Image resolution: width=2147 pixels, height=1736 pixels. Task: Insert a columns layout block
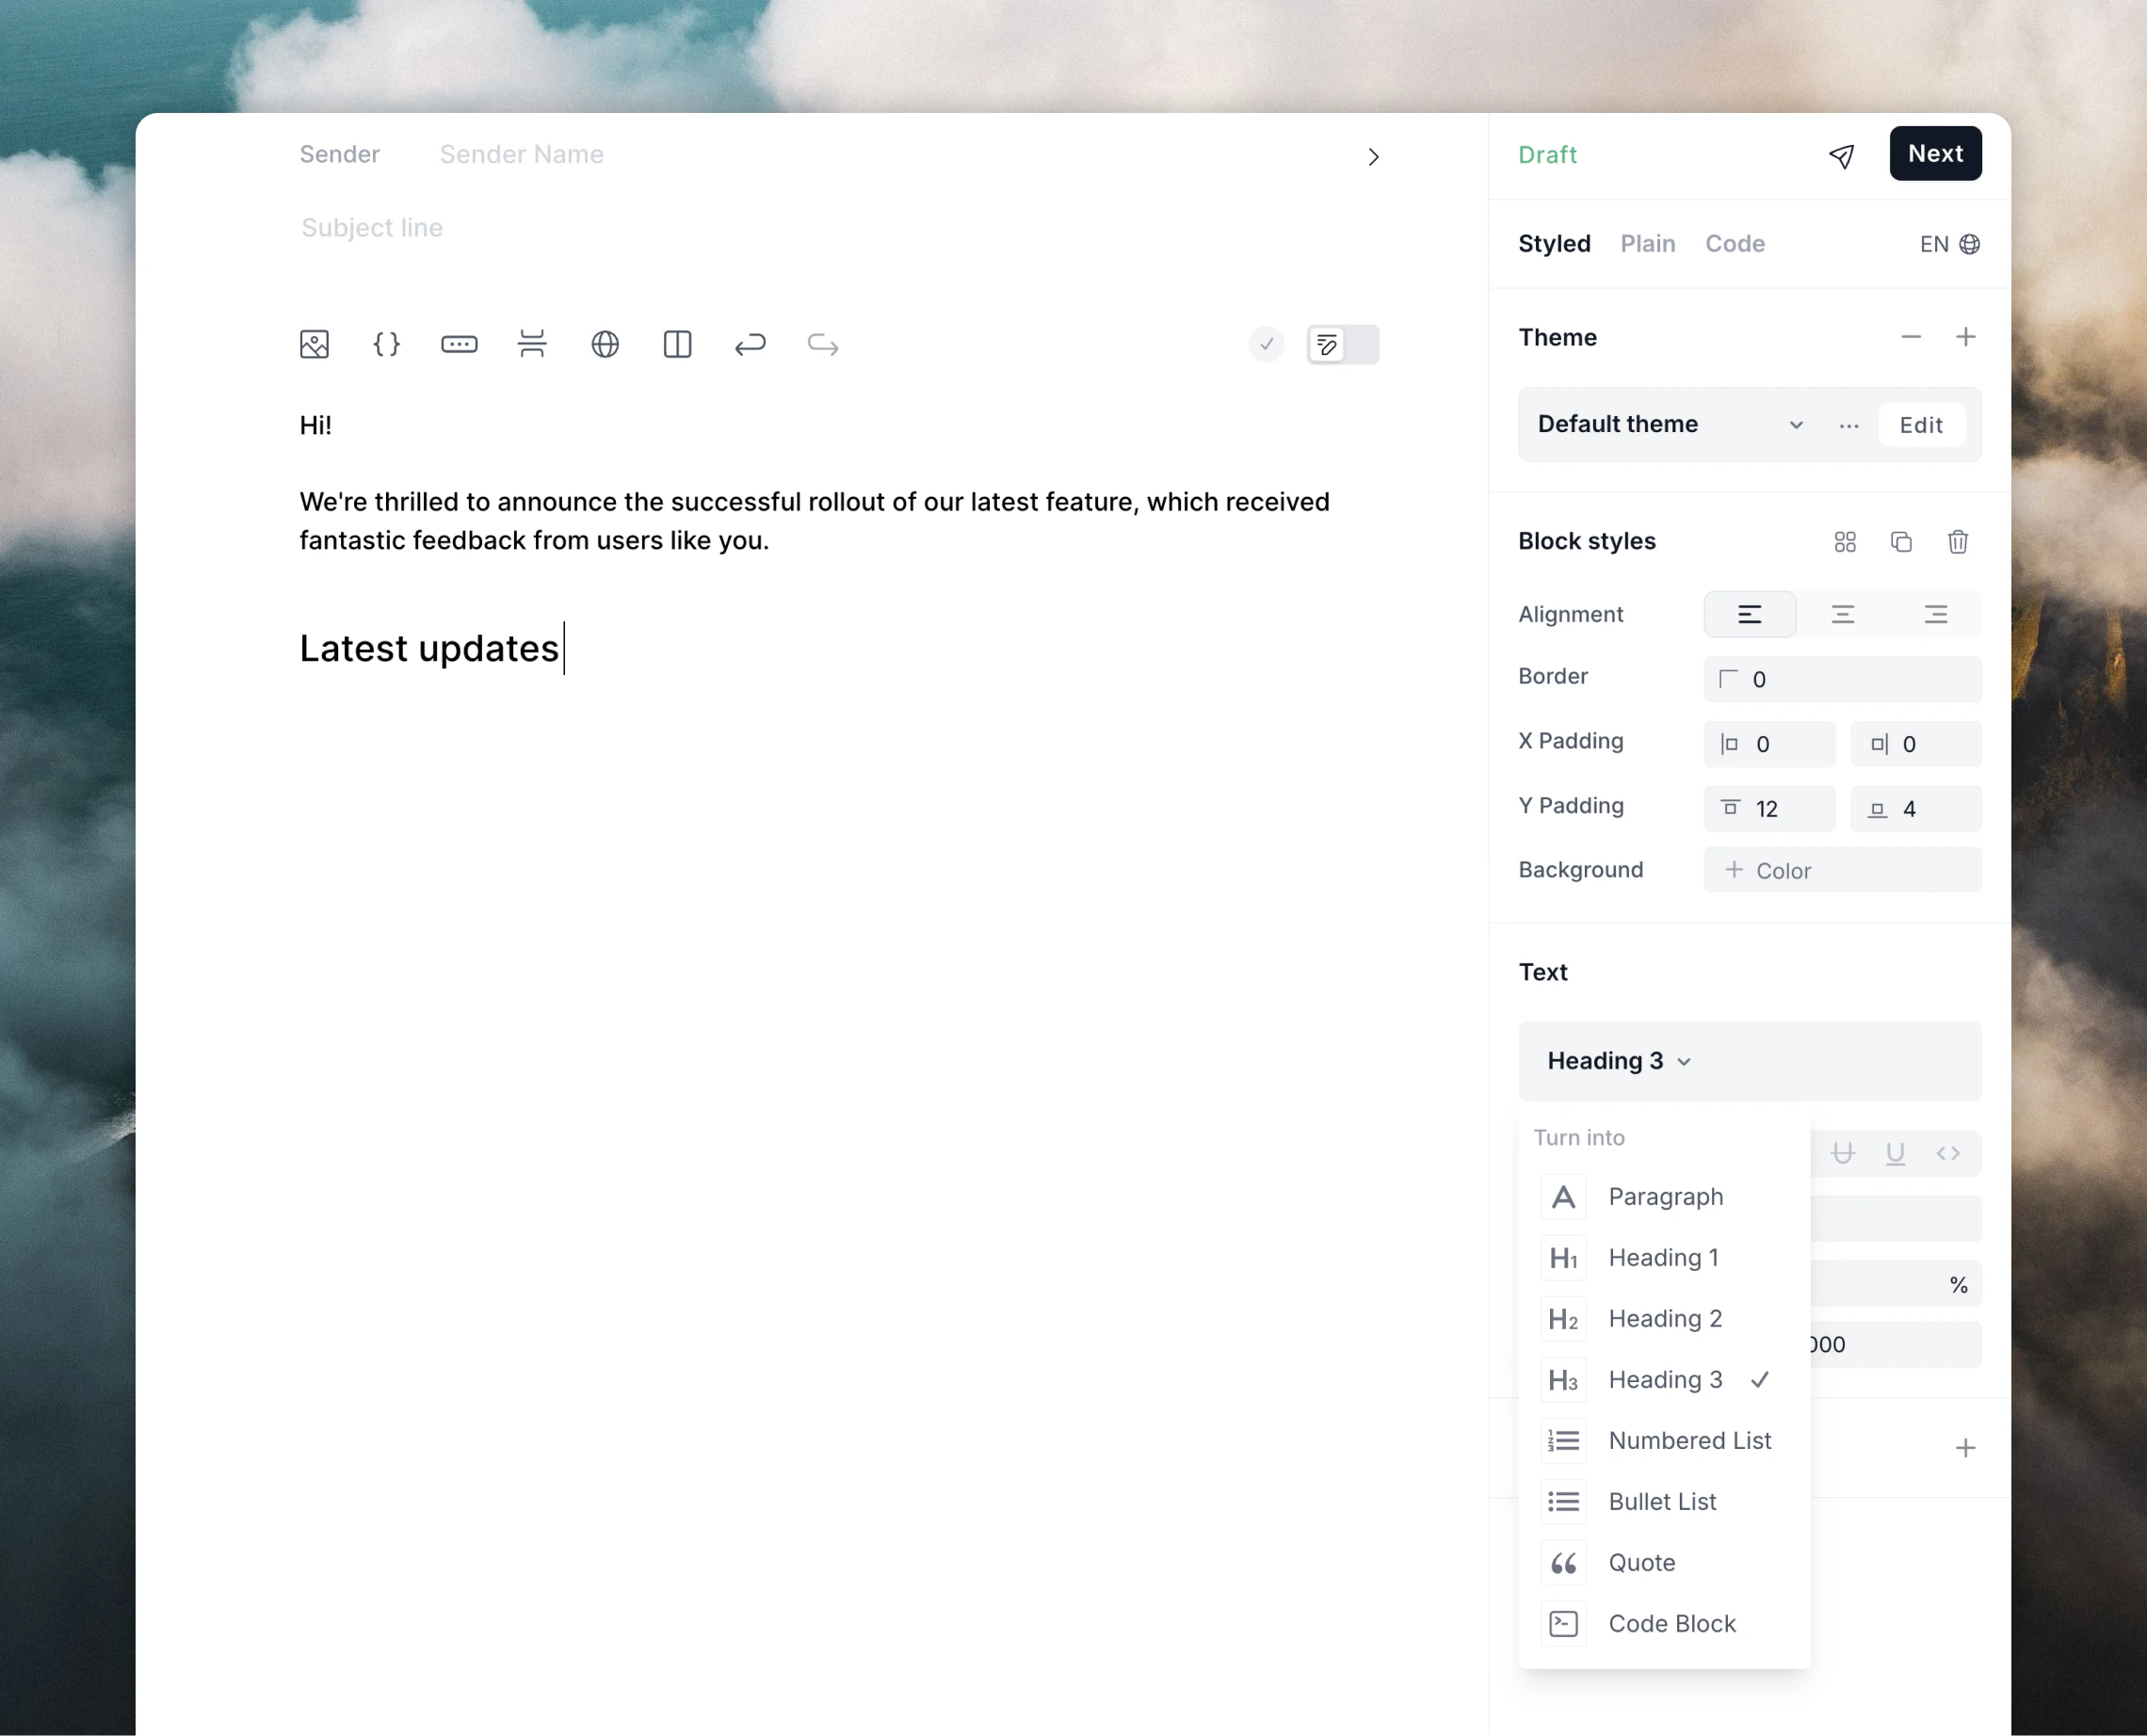(678, 344)
